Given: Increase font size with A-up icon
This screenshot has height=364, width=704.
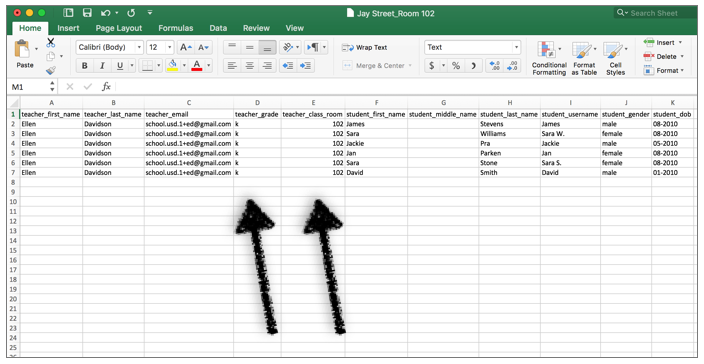Looking at the screenshot, I should coord(186,47).
